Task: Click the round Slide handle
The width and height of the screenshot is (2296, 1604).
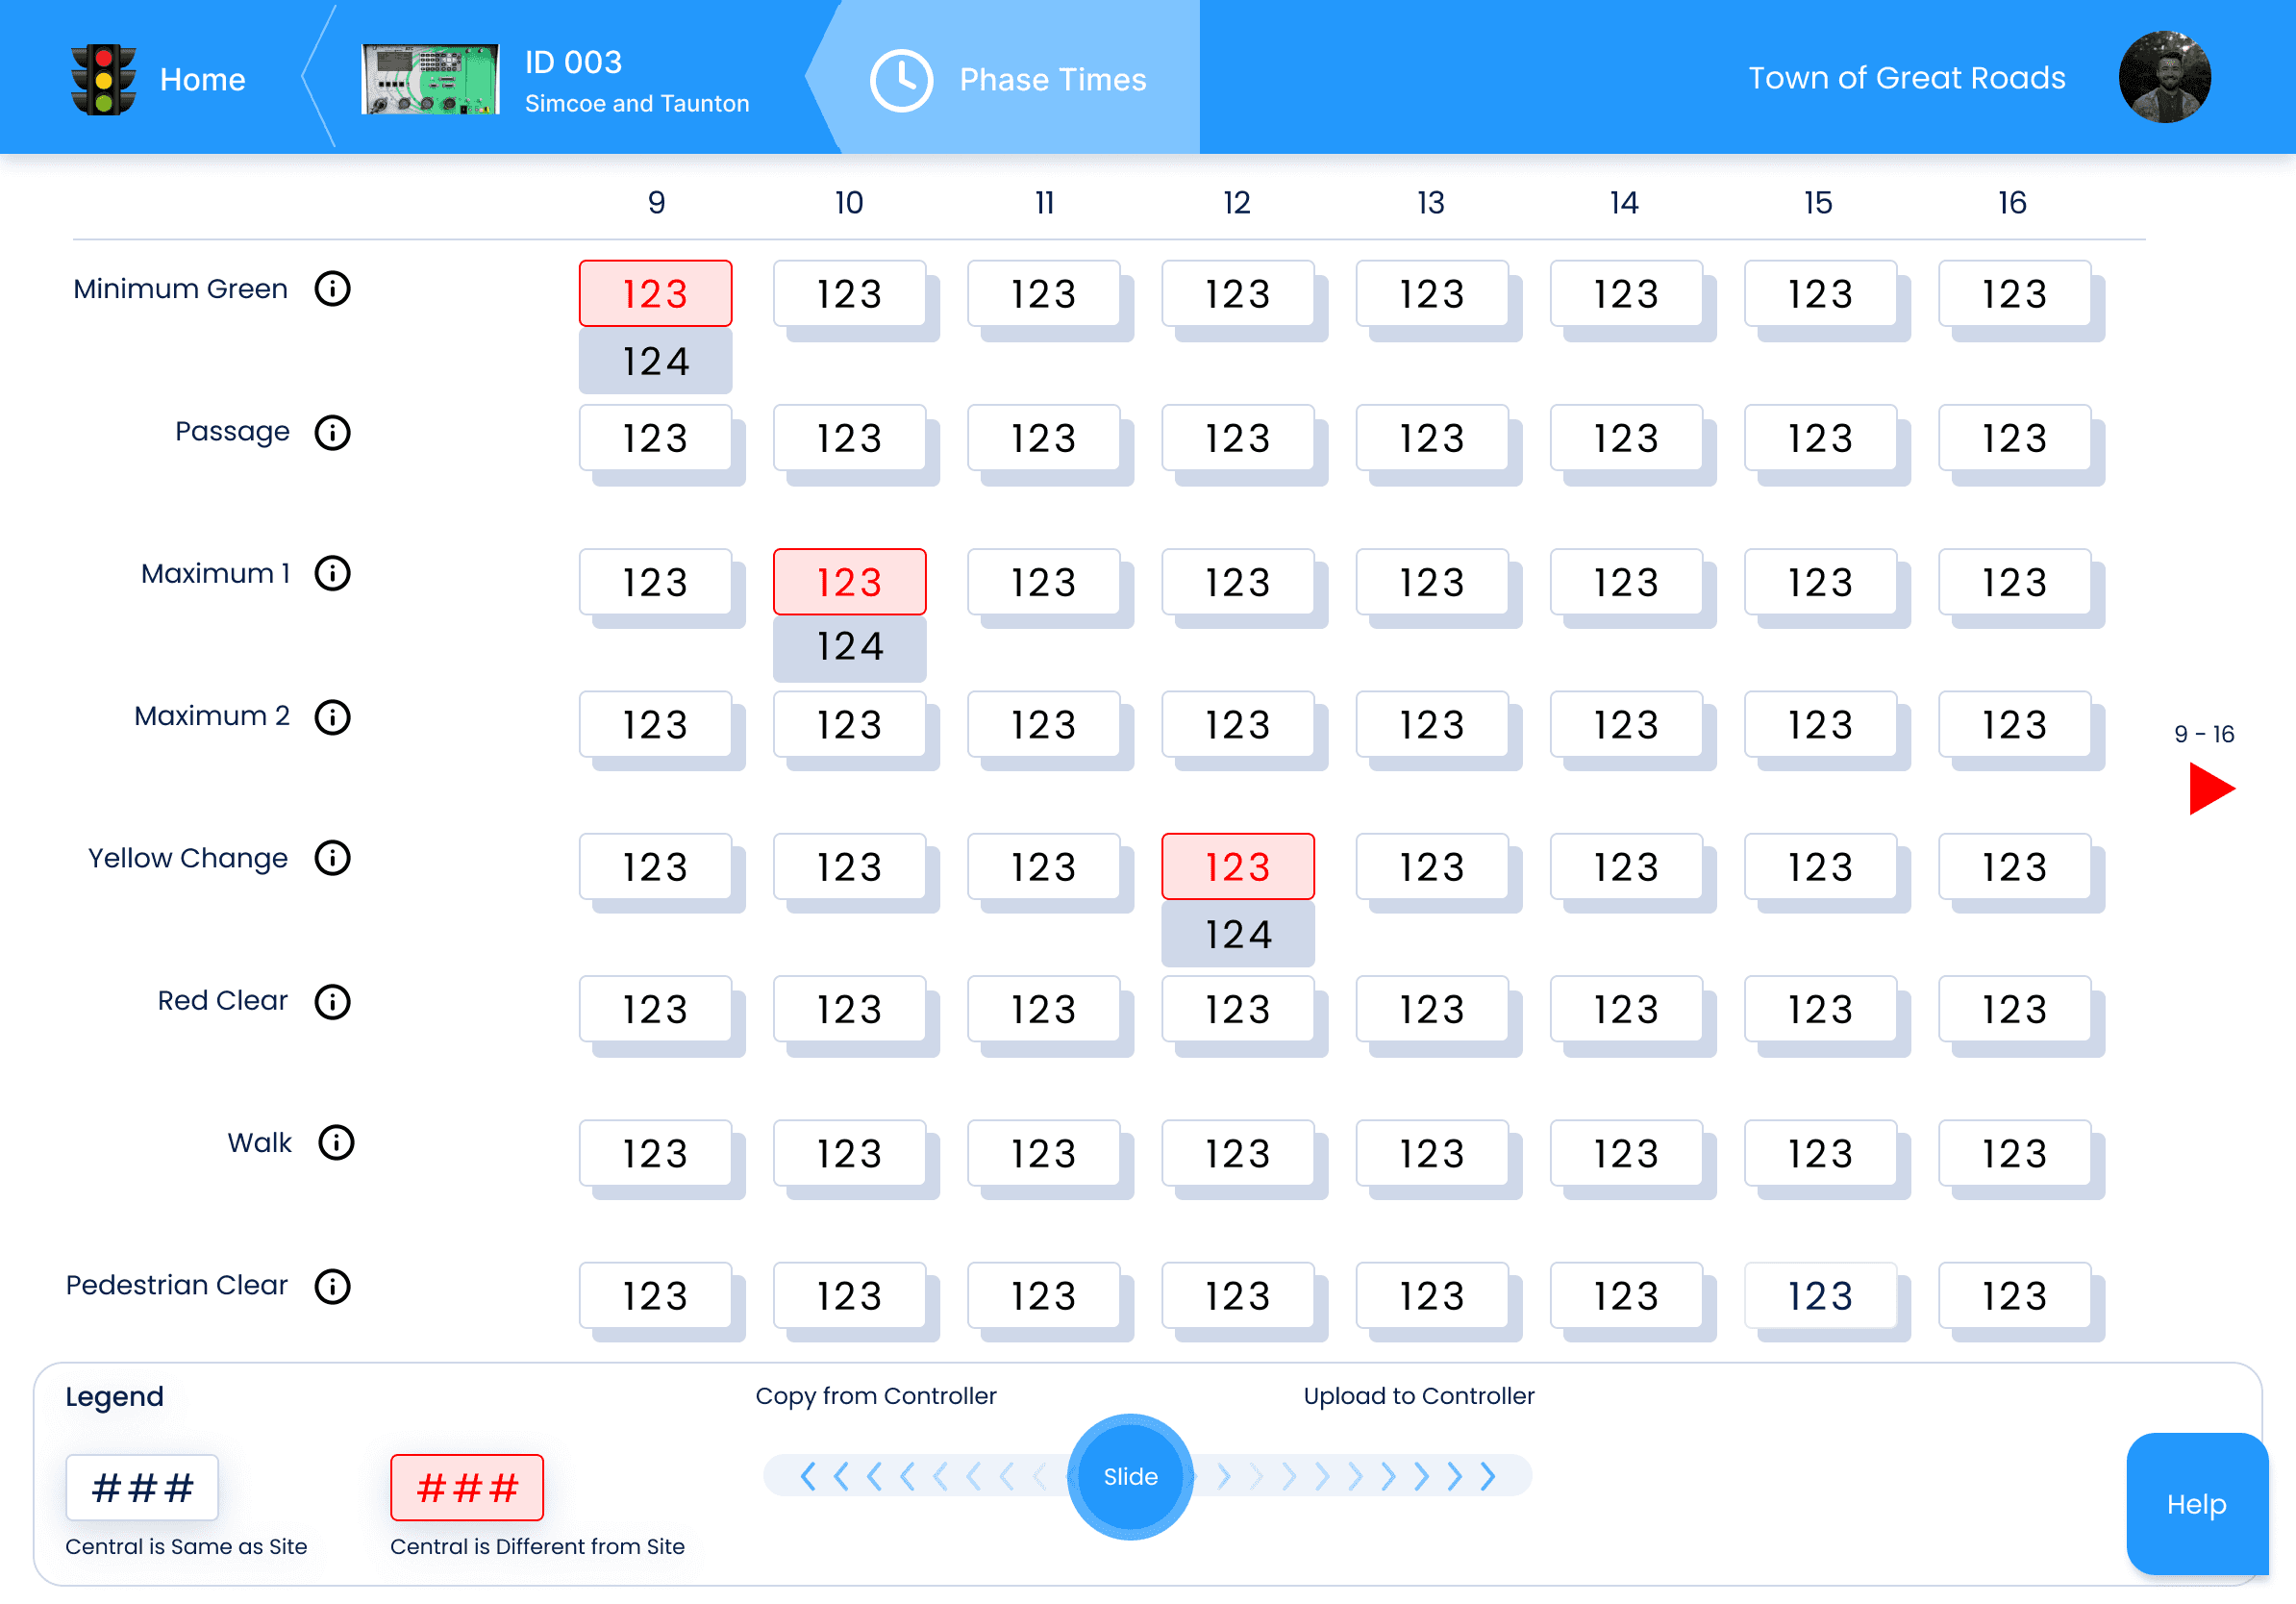Action: [1130, 1477]
